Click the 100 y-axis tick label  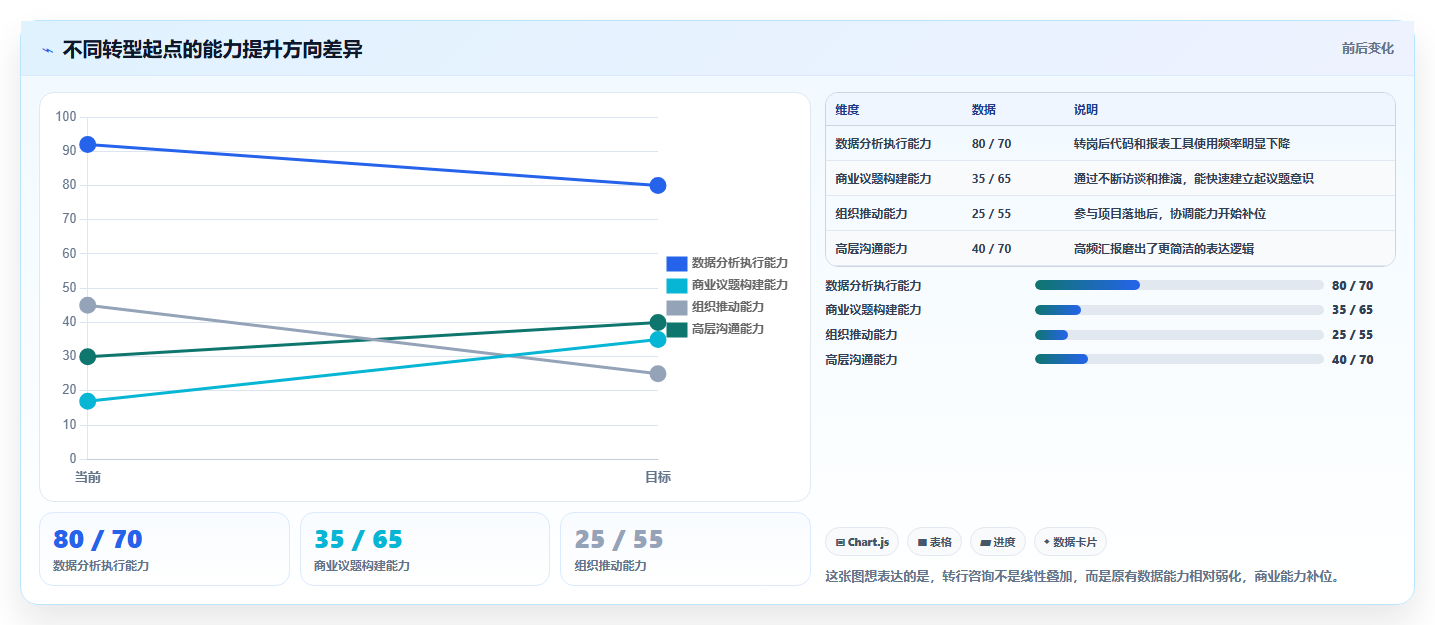[66, 117]
